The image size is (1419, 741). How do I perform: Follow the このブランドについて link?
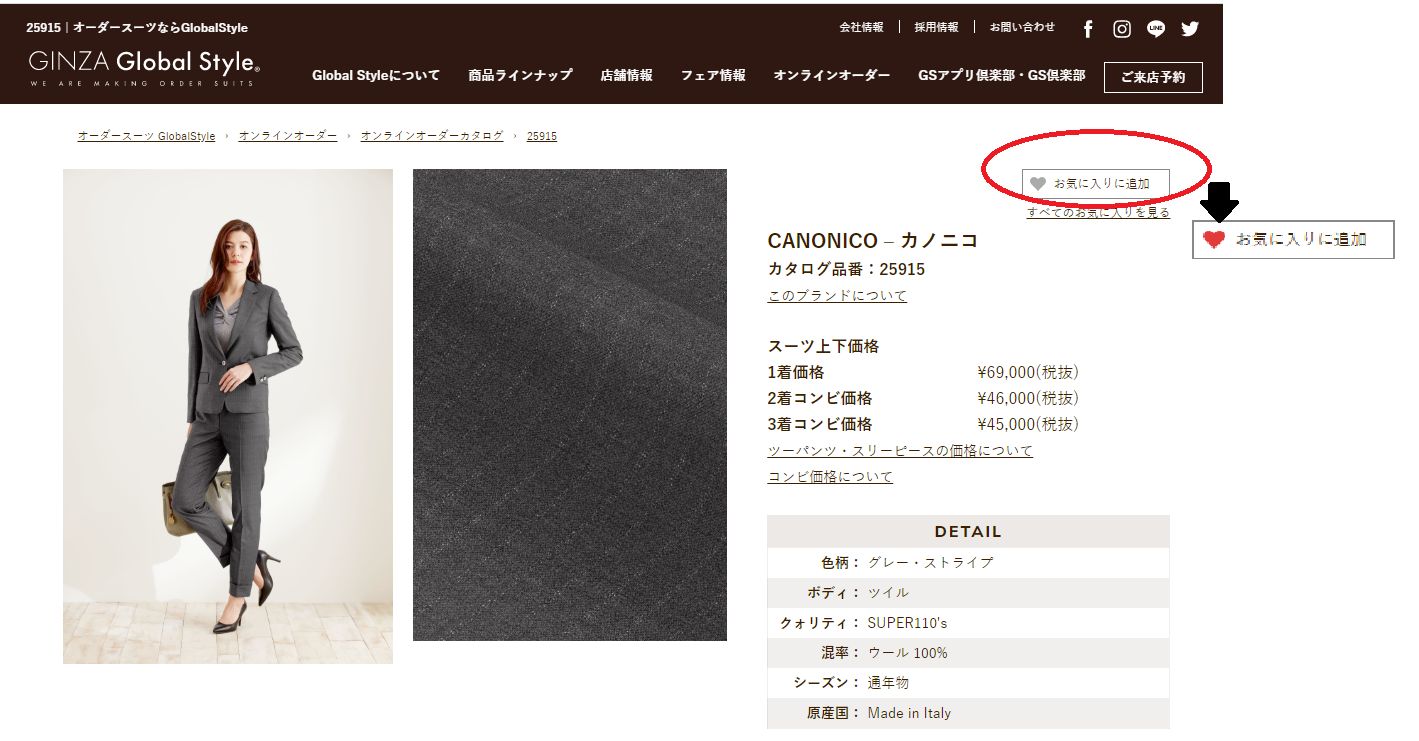(837, 296)
